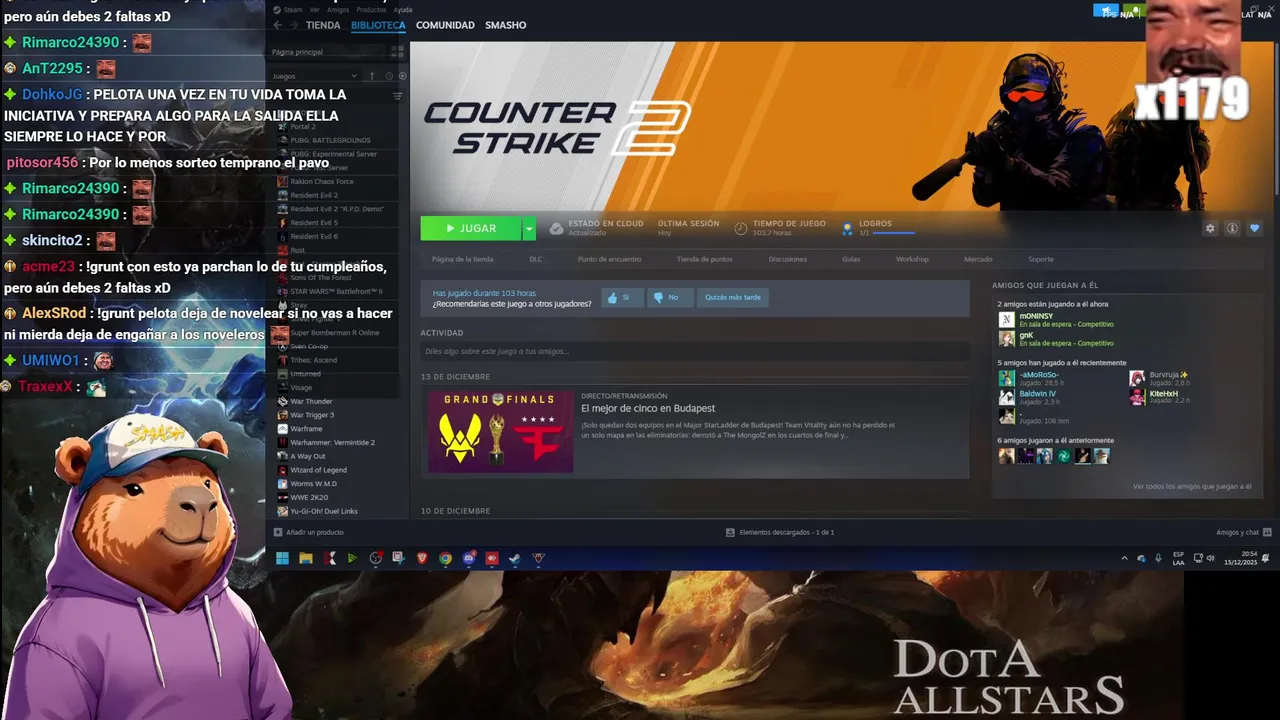Open the game info icon
1280x720 pixels.
coord(1232,228)
